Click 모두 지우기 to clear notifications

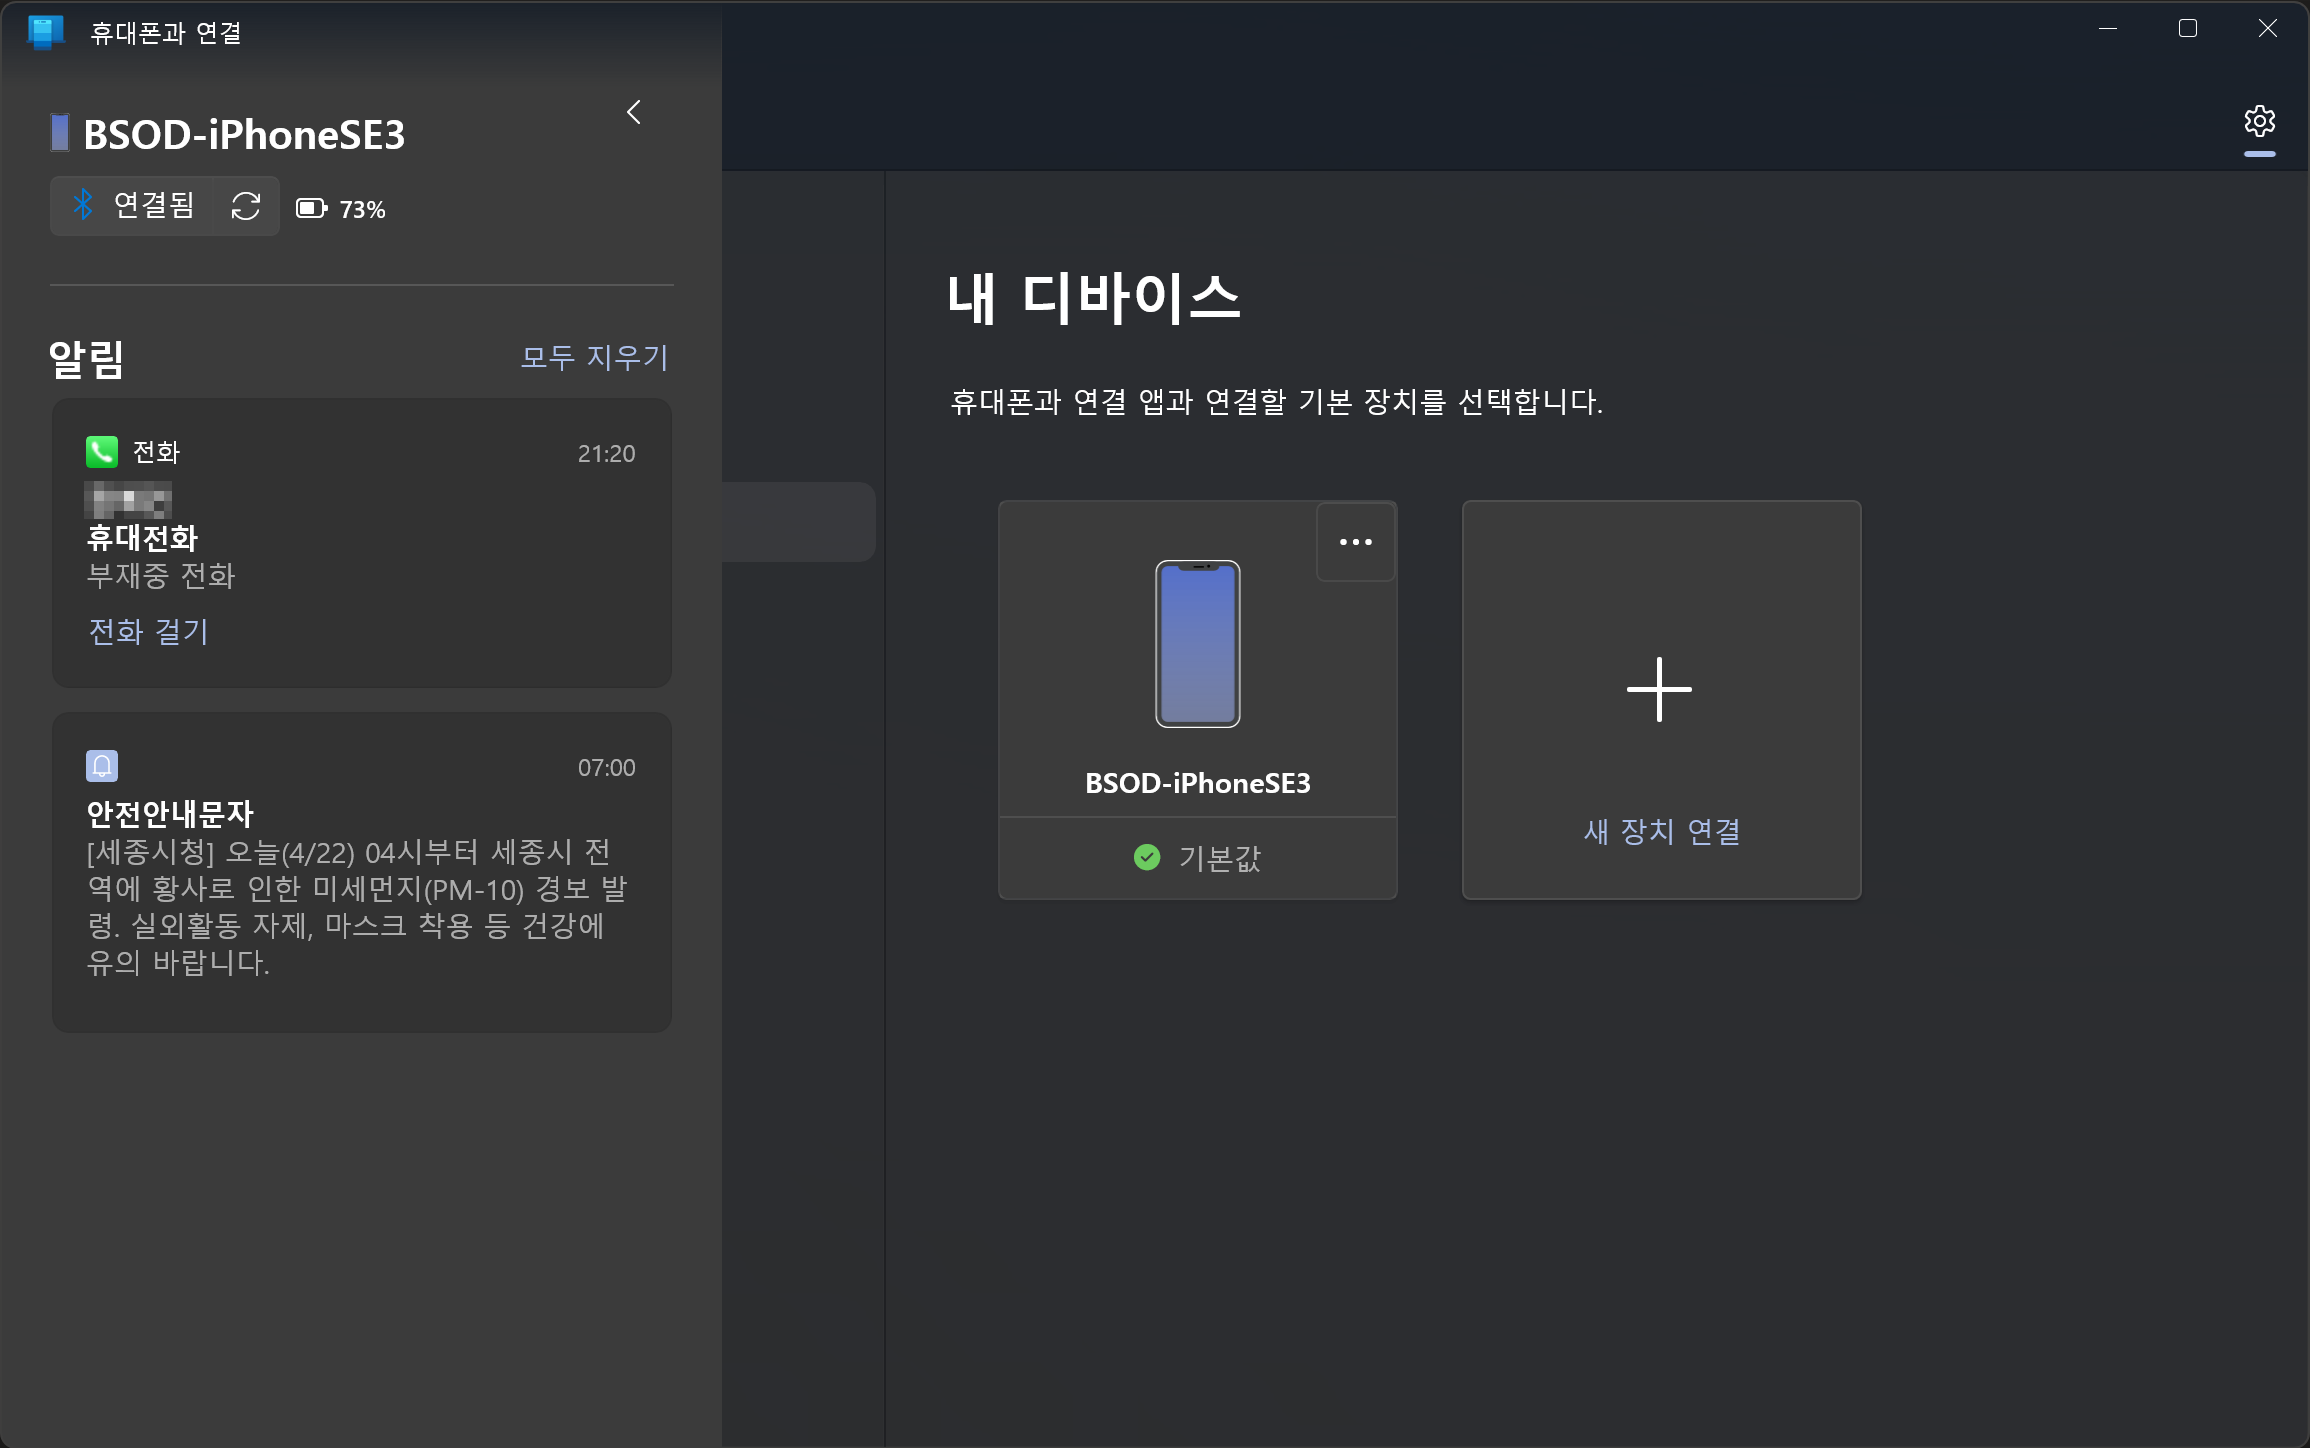[x=594, y=357]
